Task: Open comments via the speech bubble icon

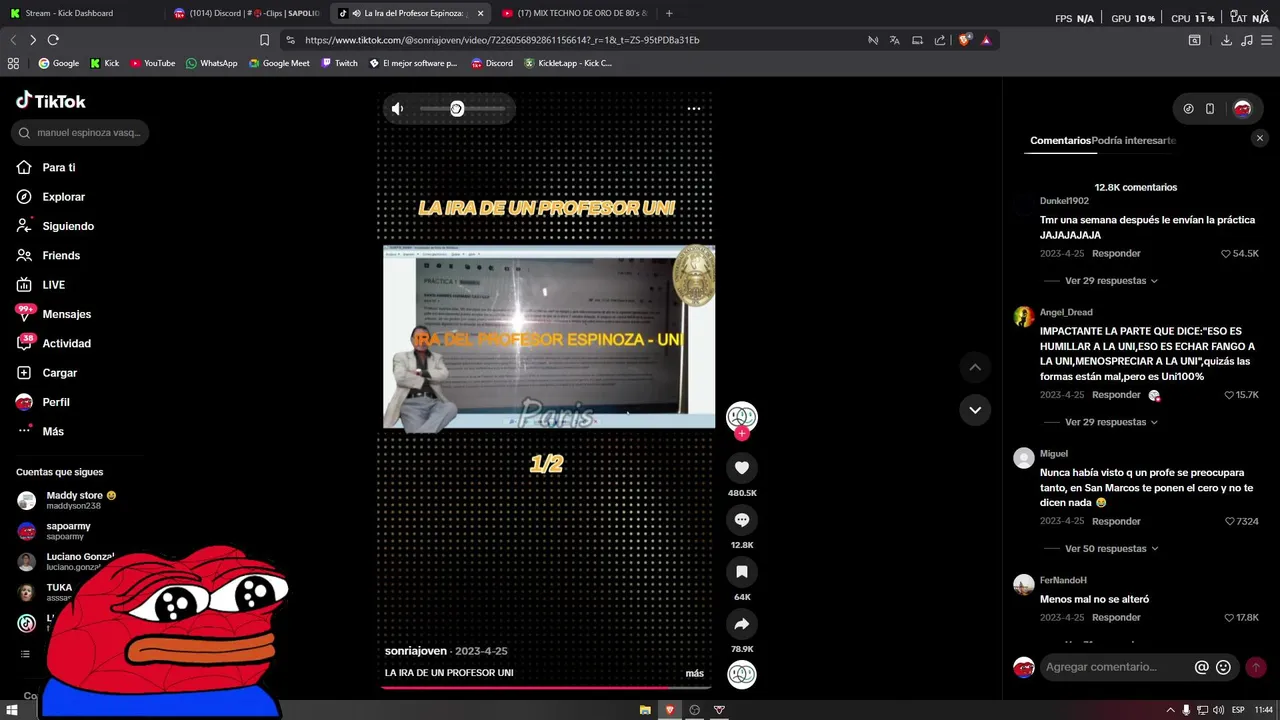Action: [742, 520]
